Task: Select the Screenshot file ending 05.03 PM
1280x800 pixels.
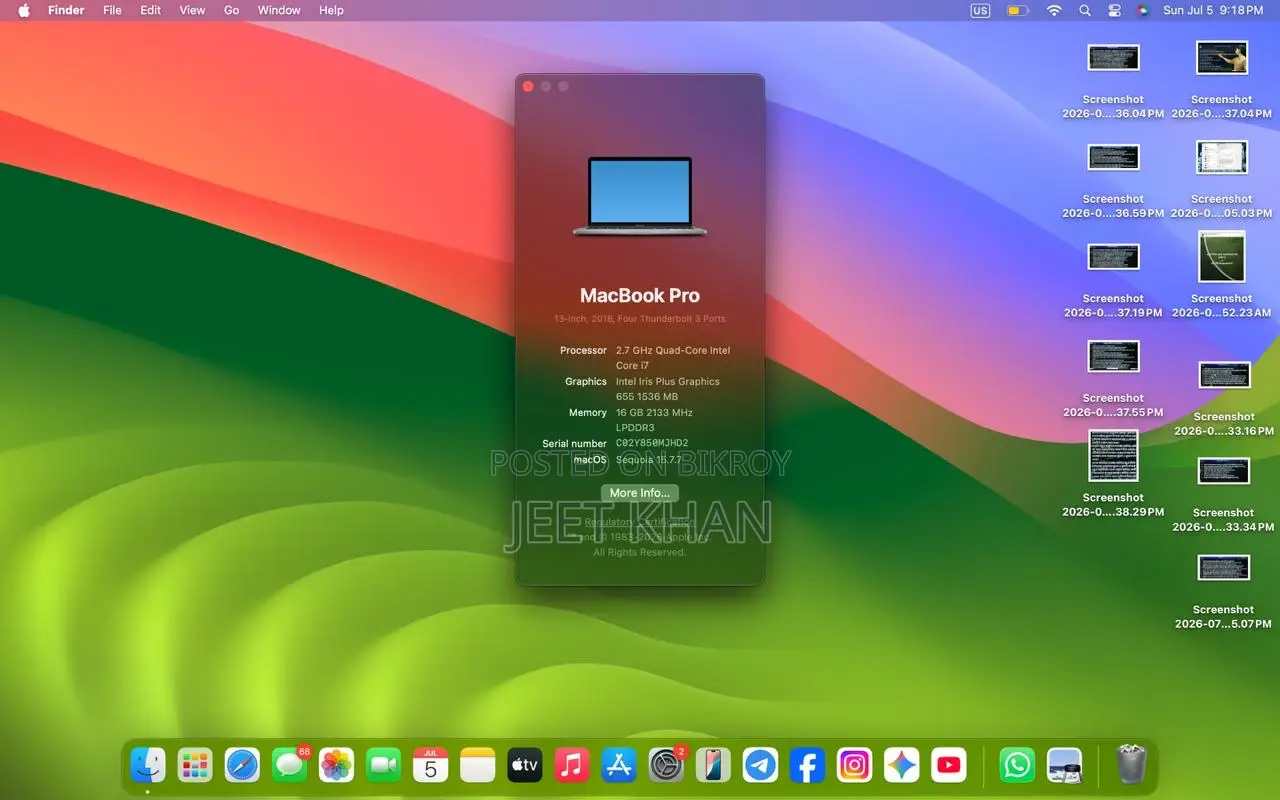Action: coord(1222,180)
